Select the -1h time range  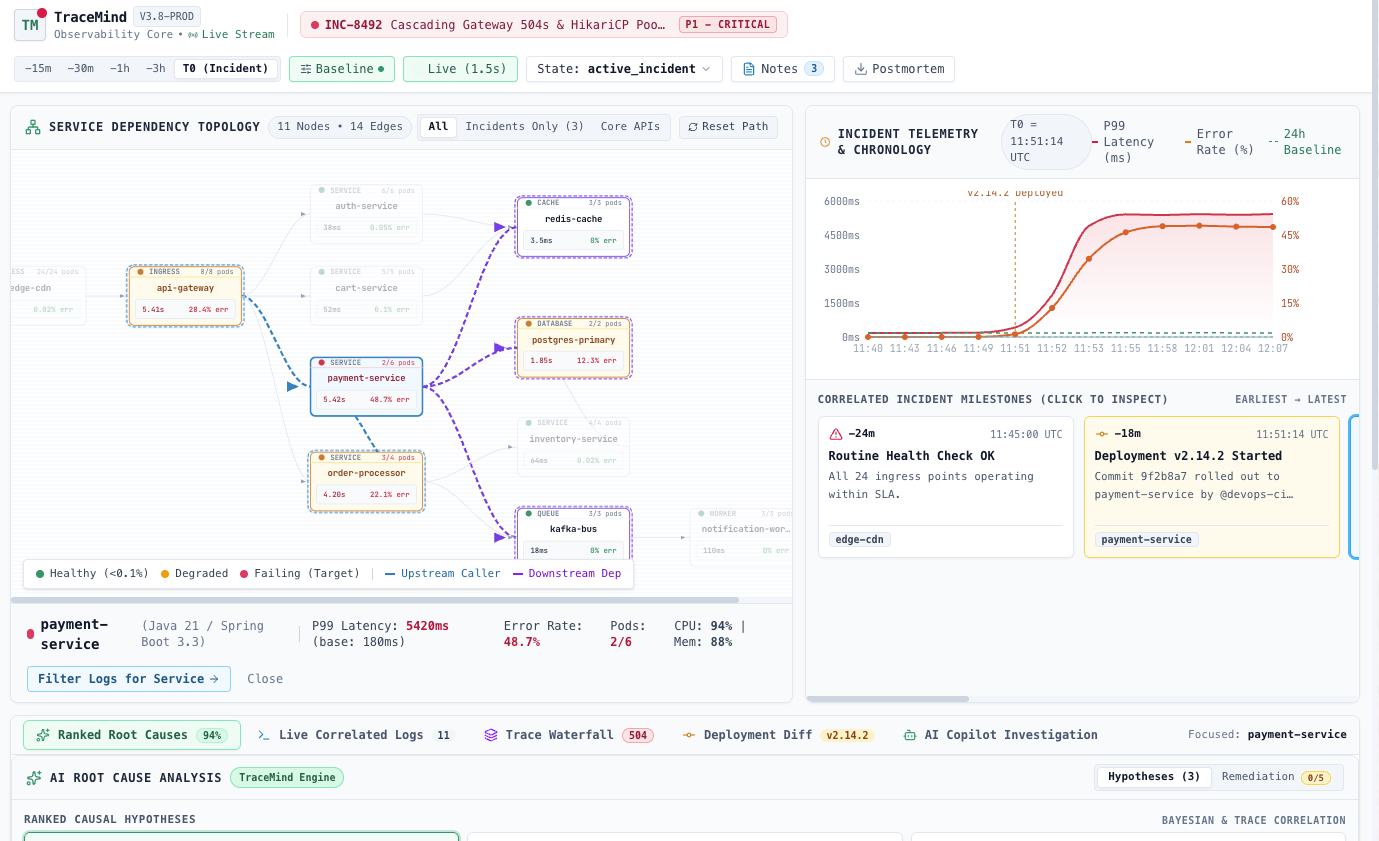coord(120,69)
